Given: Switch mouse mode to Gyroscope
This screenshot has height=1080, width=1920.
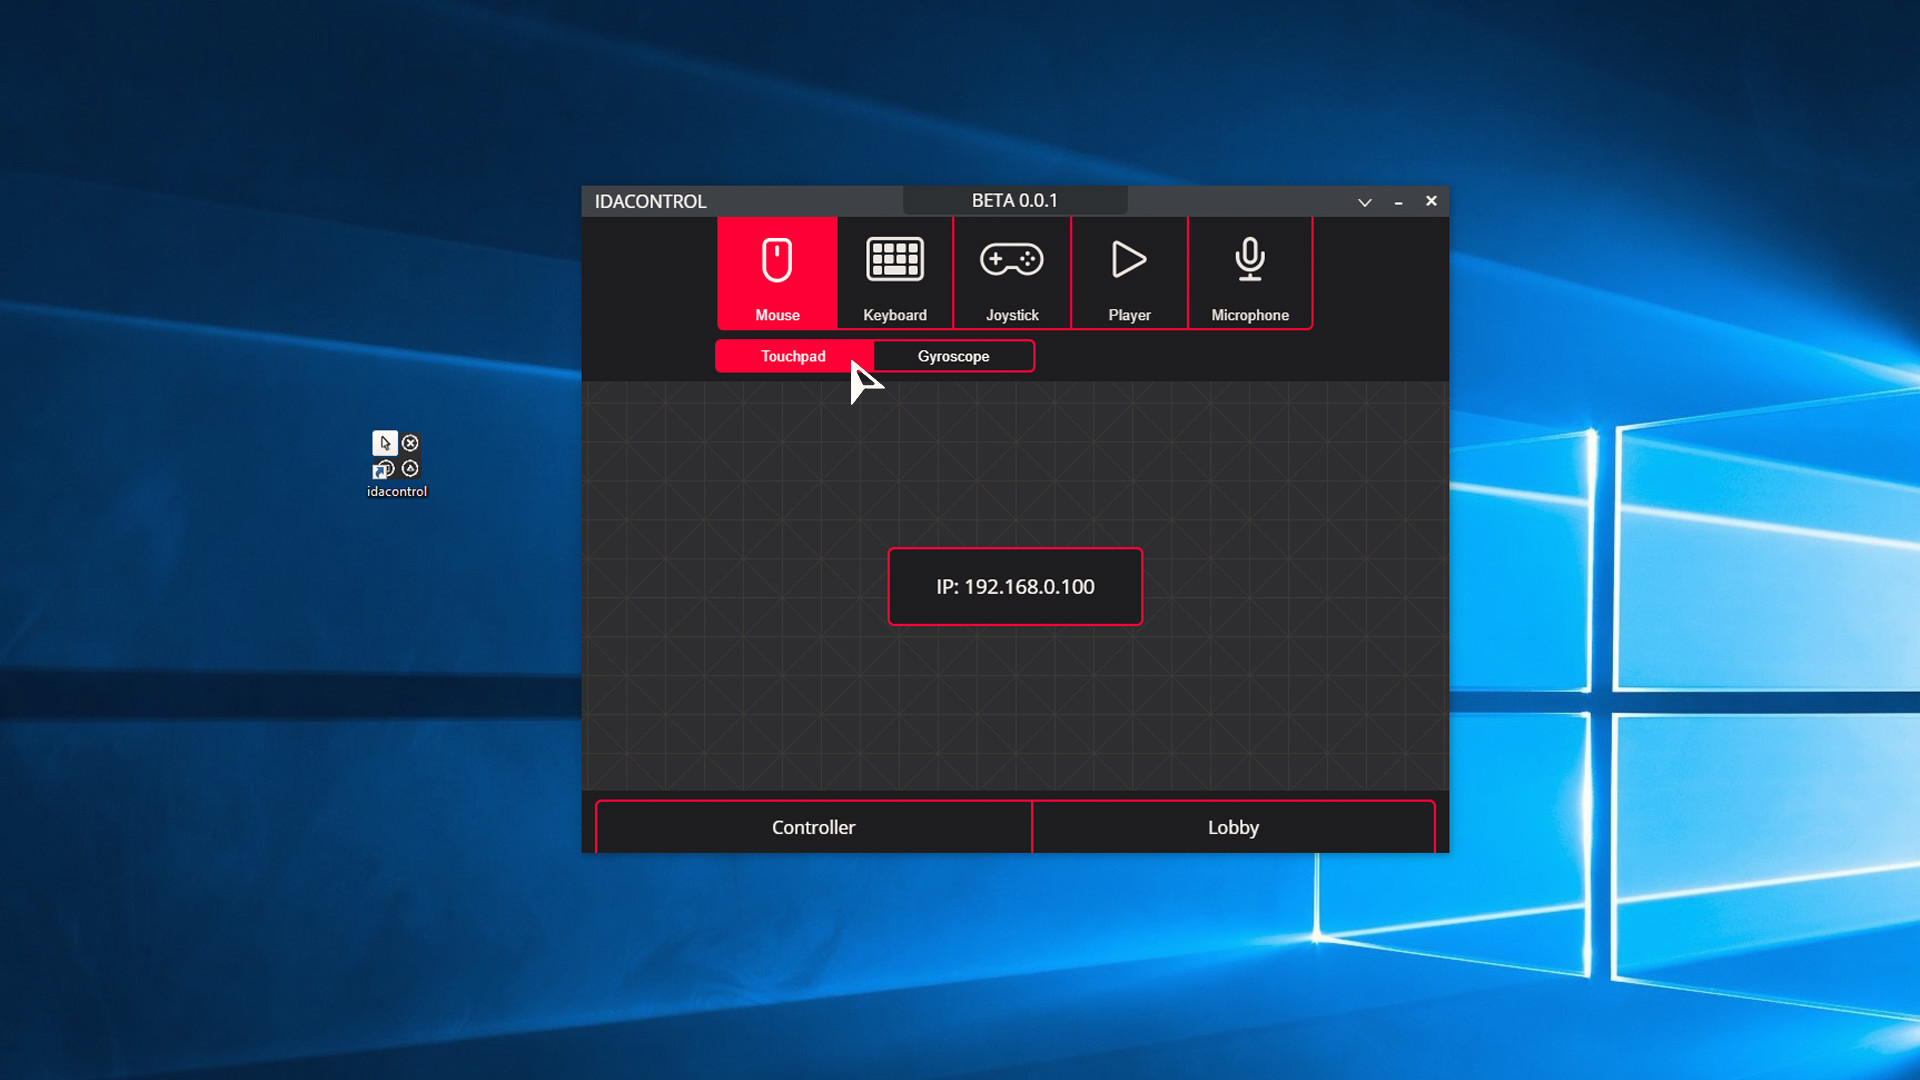Looking at the screenshot, I should coord(953,356).
